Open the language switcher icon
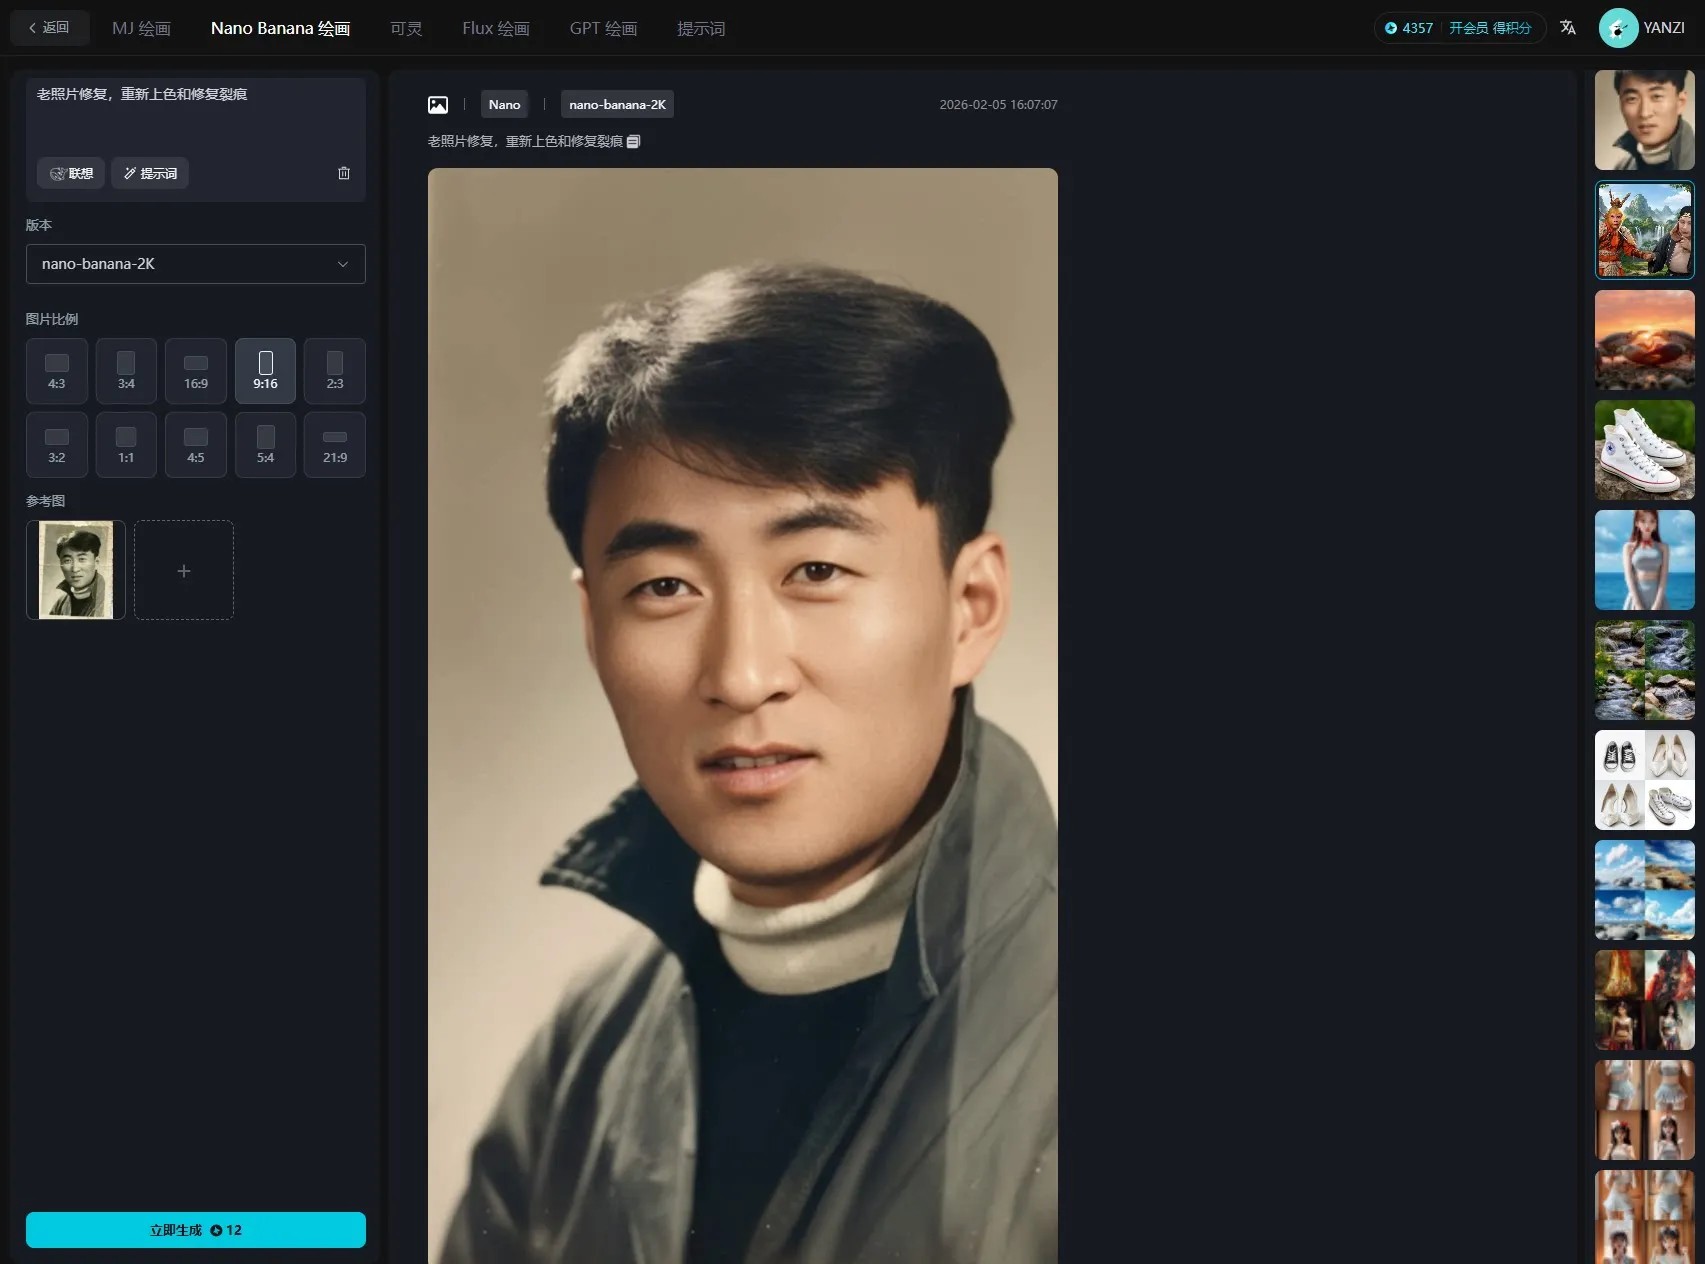Screen dimensions: 1705x1264 click(x=1567, y=28)
